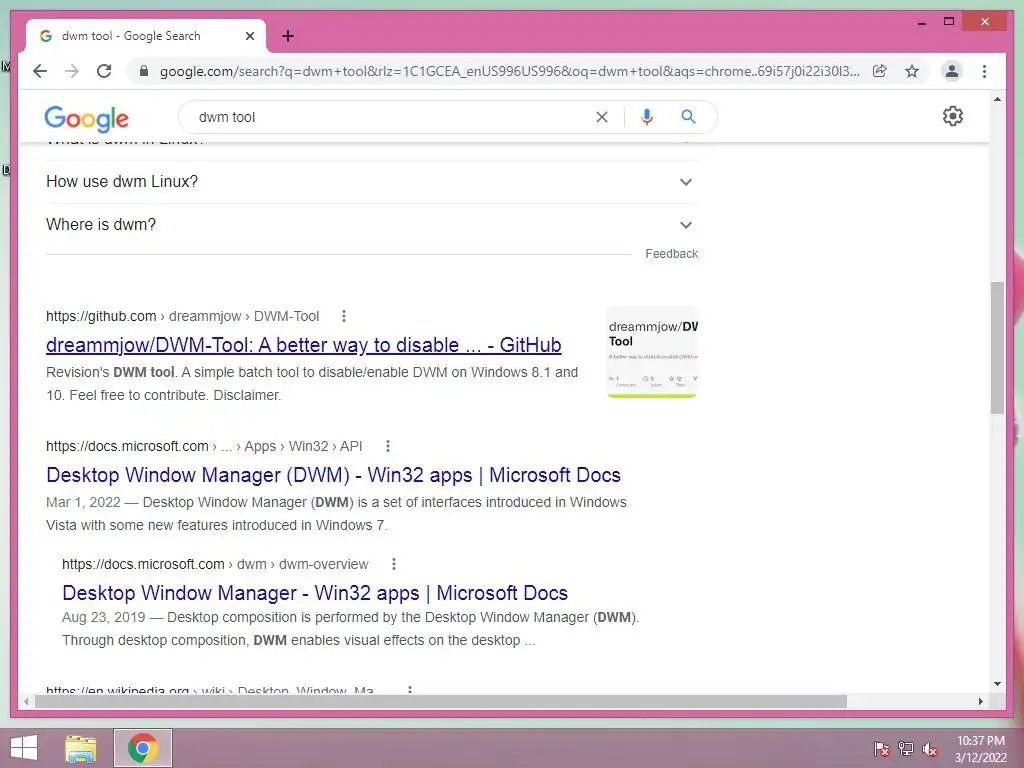Click the Google logo

point(86,118)
